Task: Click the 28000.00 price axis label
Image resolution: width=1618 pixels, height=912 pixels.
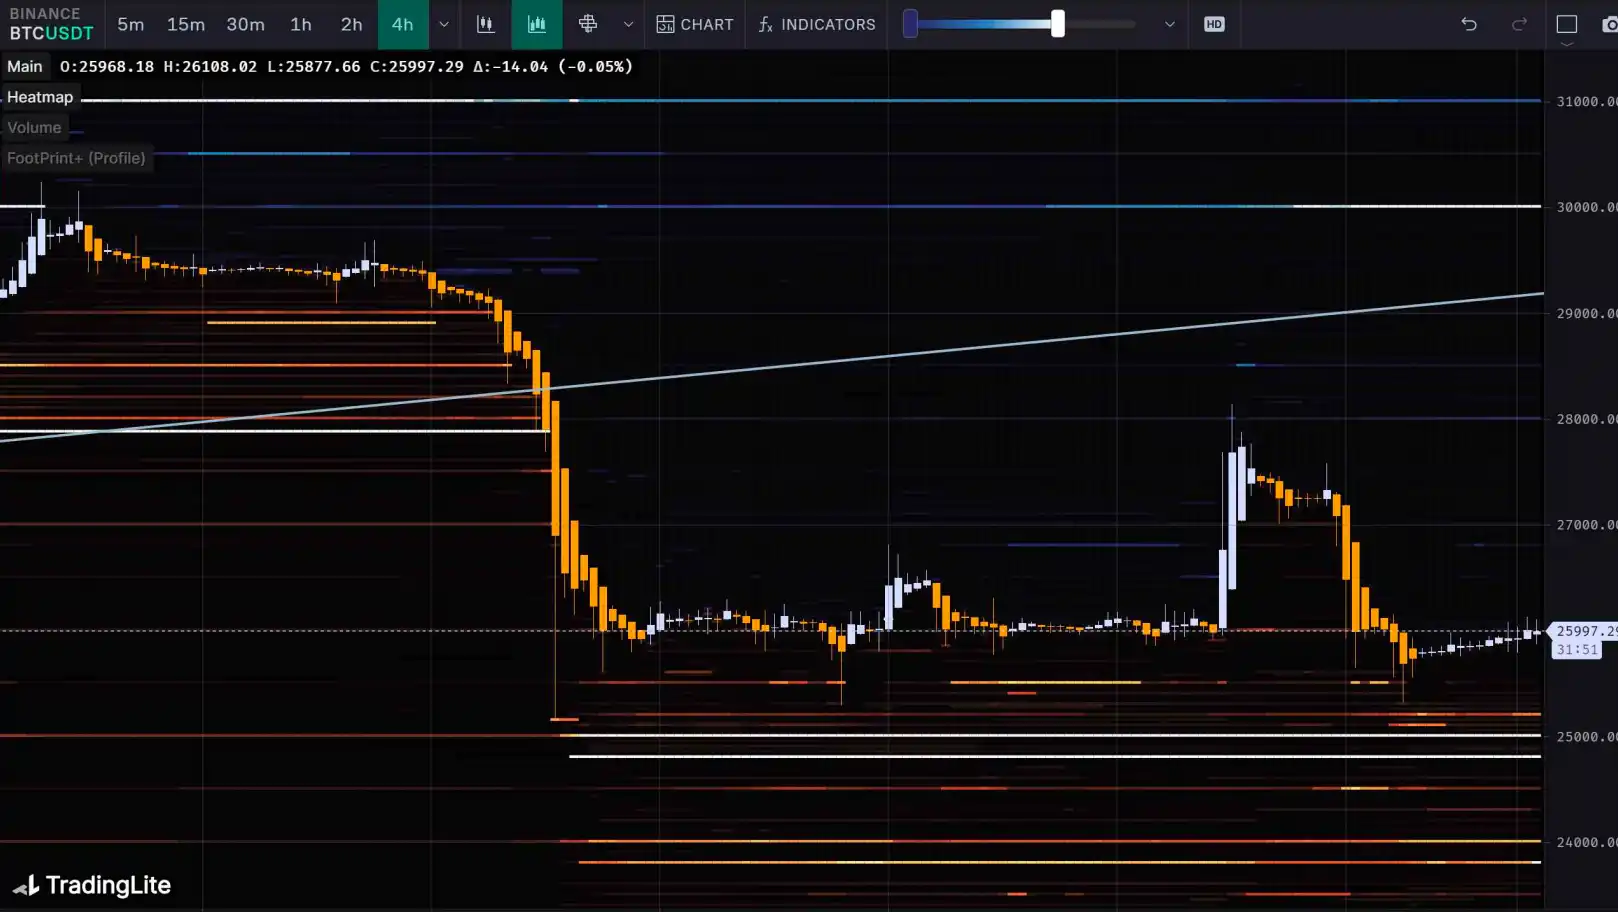Action: click(1586, 419)
